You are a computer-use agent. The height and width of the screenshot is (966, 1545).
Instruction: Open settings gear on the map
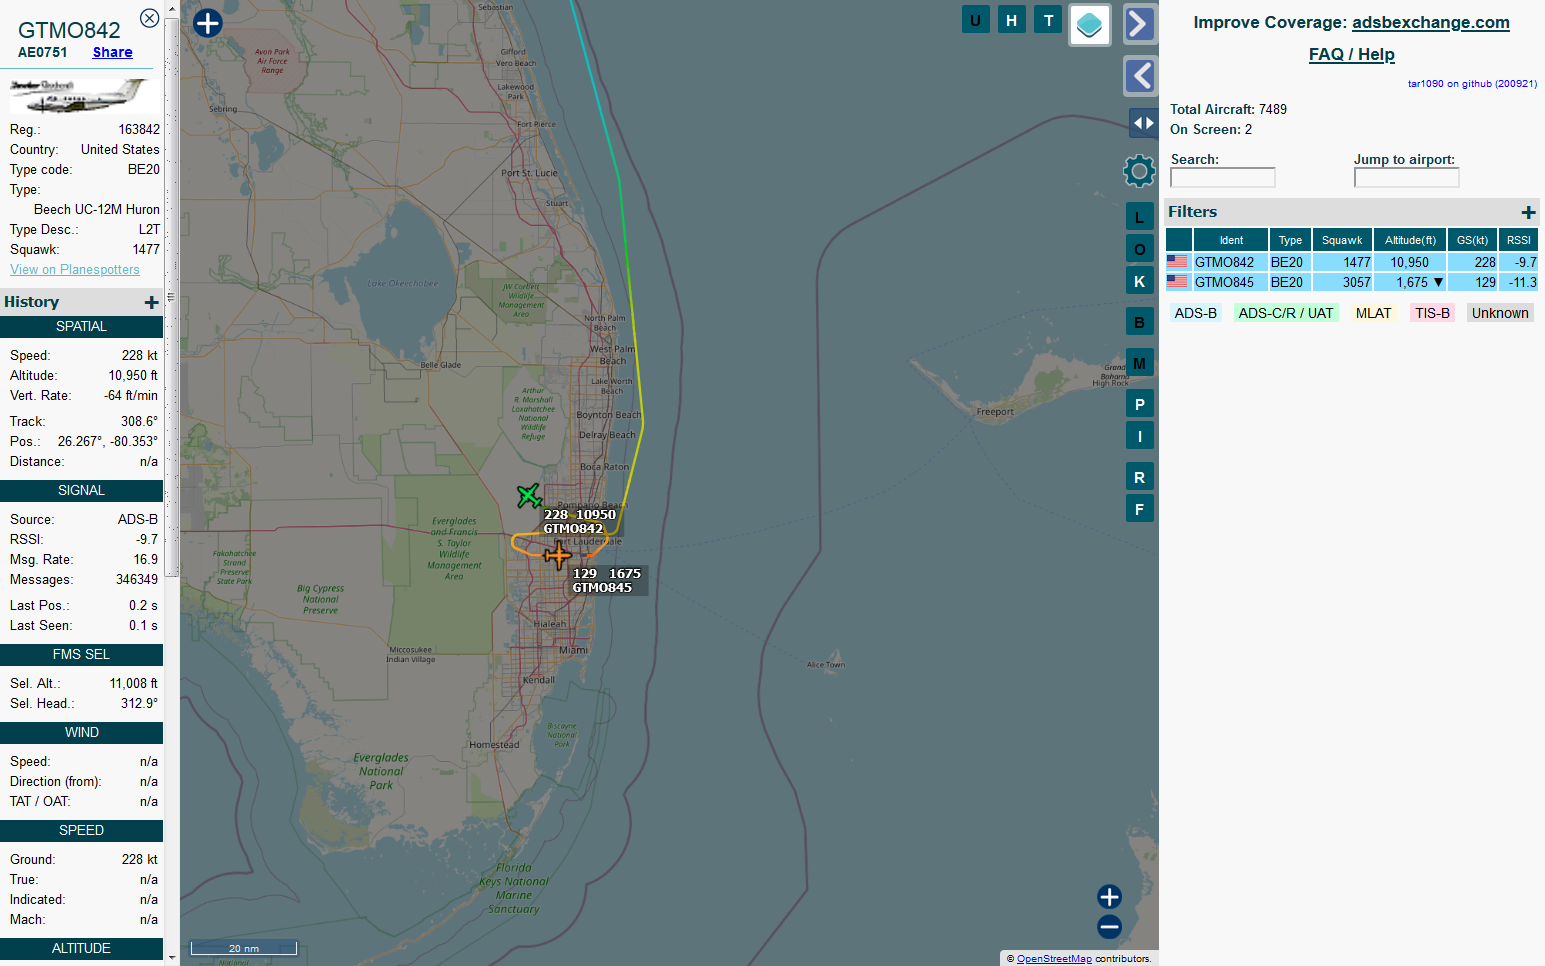point(1139,171)
